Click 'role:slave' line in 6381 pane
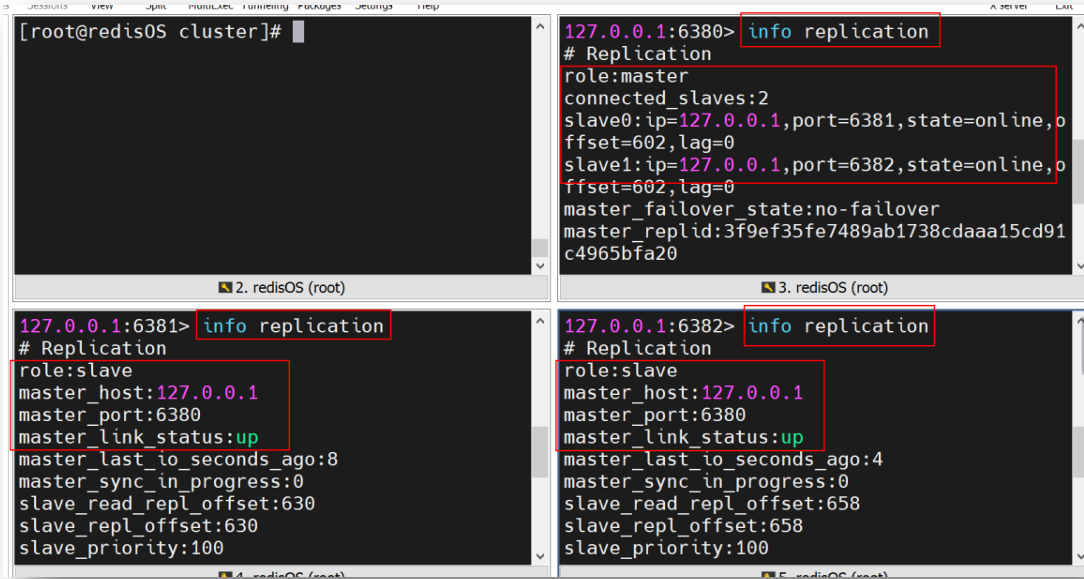1084x579 pixels. 75,370
